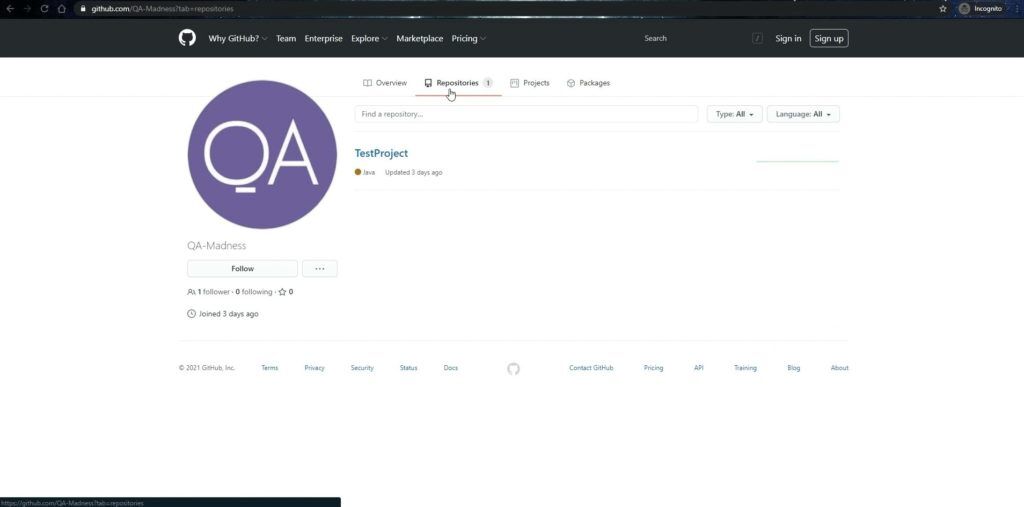View the 0 following list
This screenshot has width=1024, height=507.
(254, 292)
